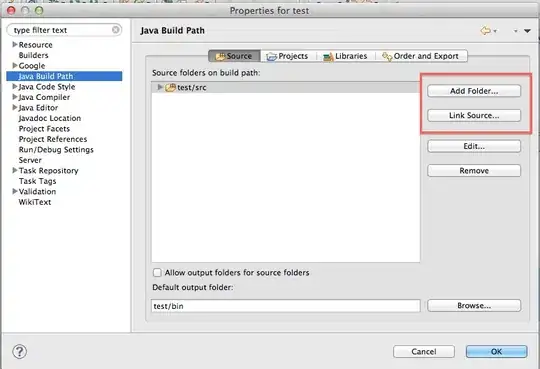Click the back navigation arrow icon
Viewport: 540px width, 369px height.
point(485,31)
